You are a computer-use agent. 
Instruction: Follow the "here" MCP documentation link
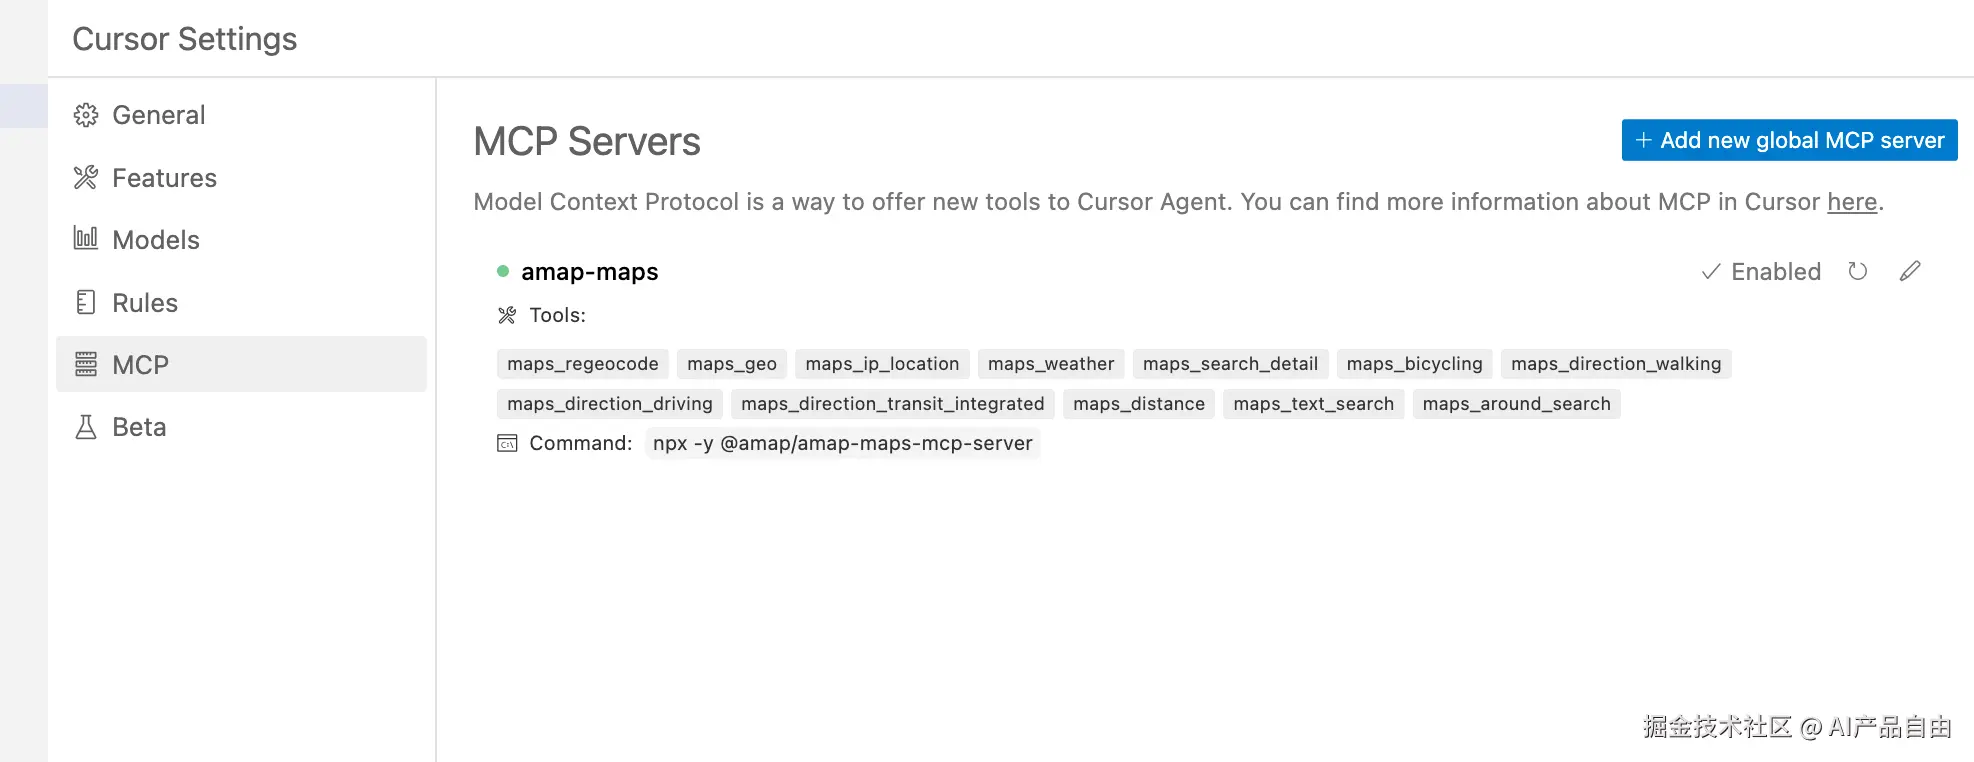[1851, 202]
